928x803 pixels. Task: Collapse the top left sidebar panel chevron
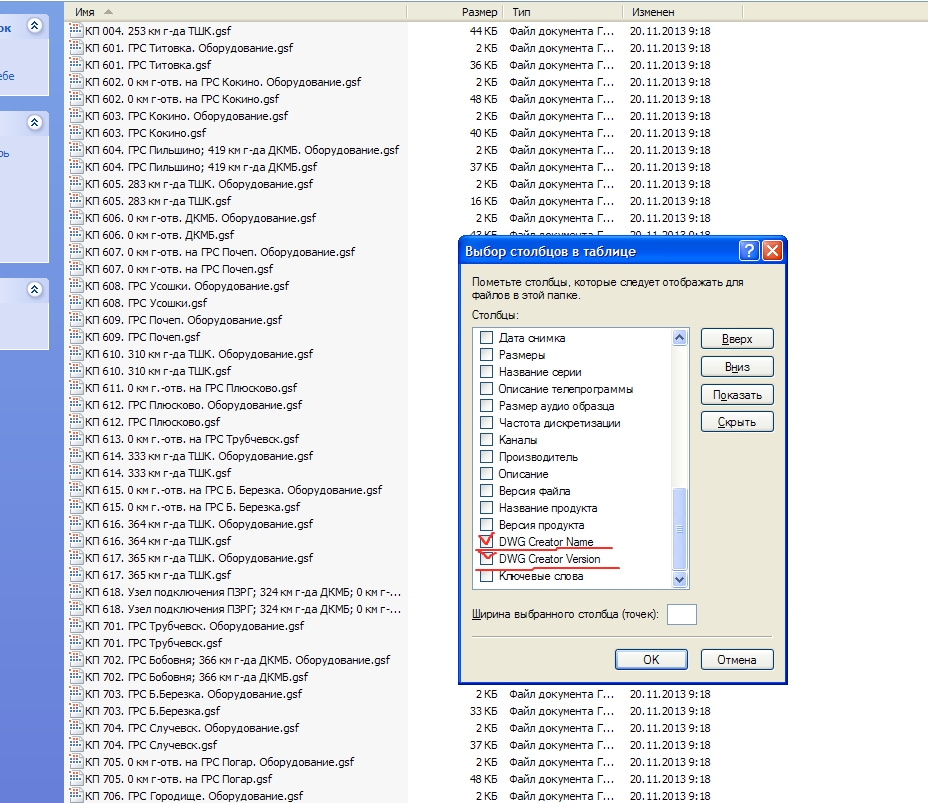35,27
